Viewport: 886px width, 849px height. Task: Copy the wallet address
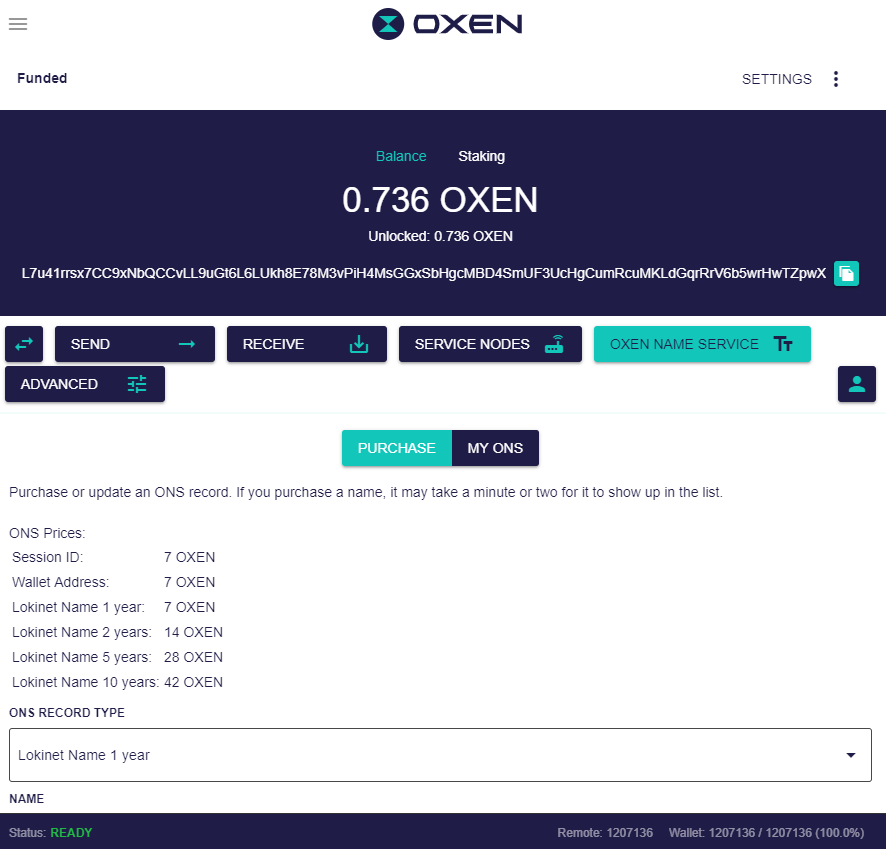(846, 273)
